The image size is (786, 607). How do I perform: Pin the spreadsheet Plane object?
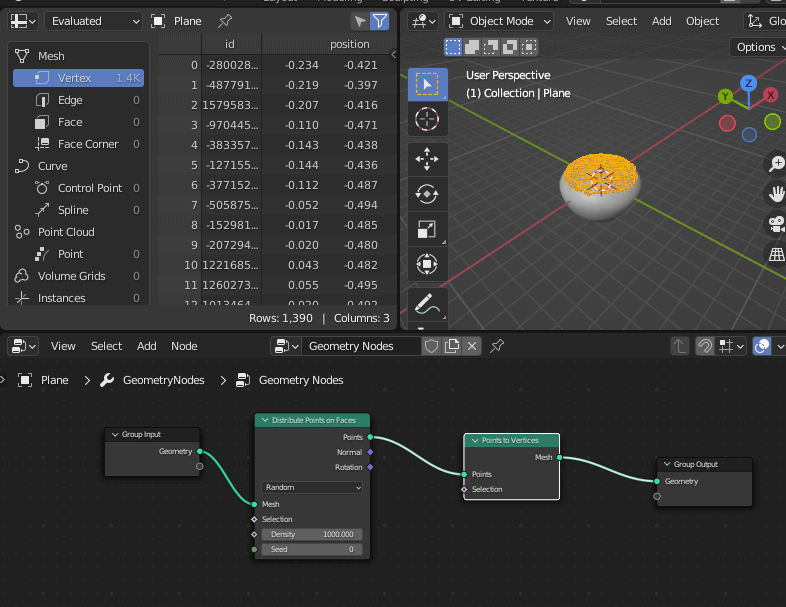coord(225,21)
